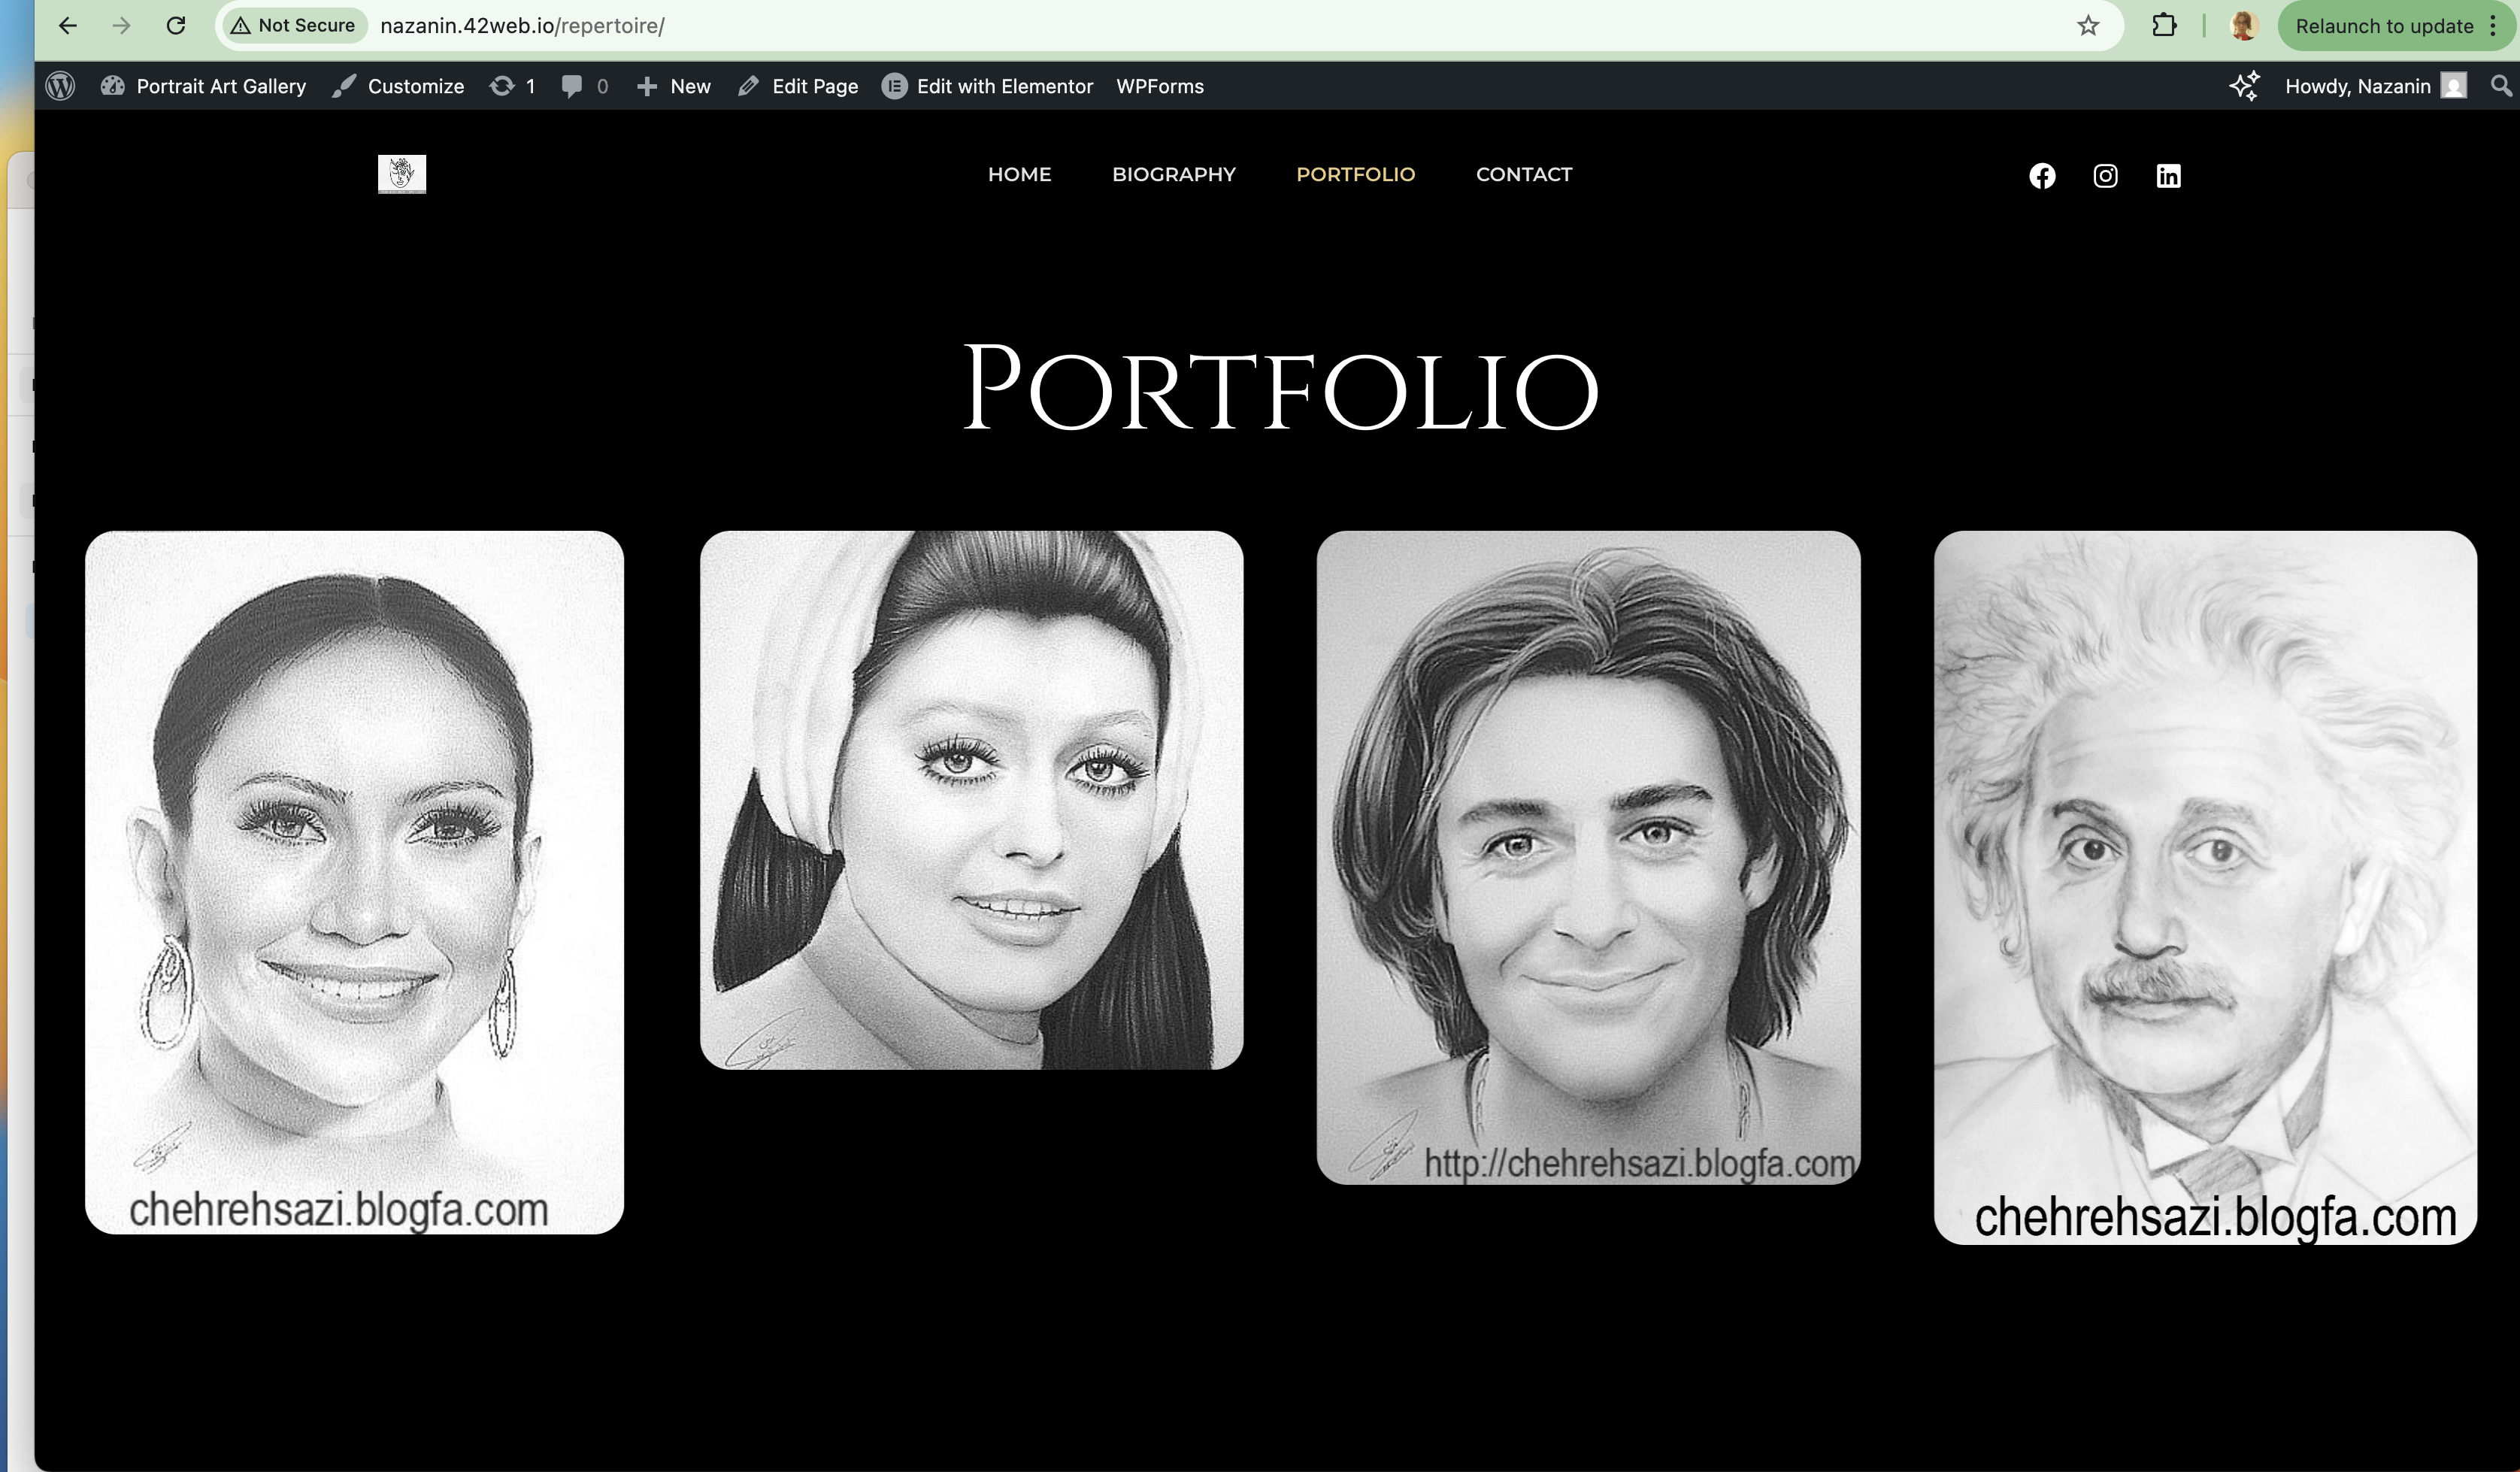Click the browser forward arrow

coord(121,26)
